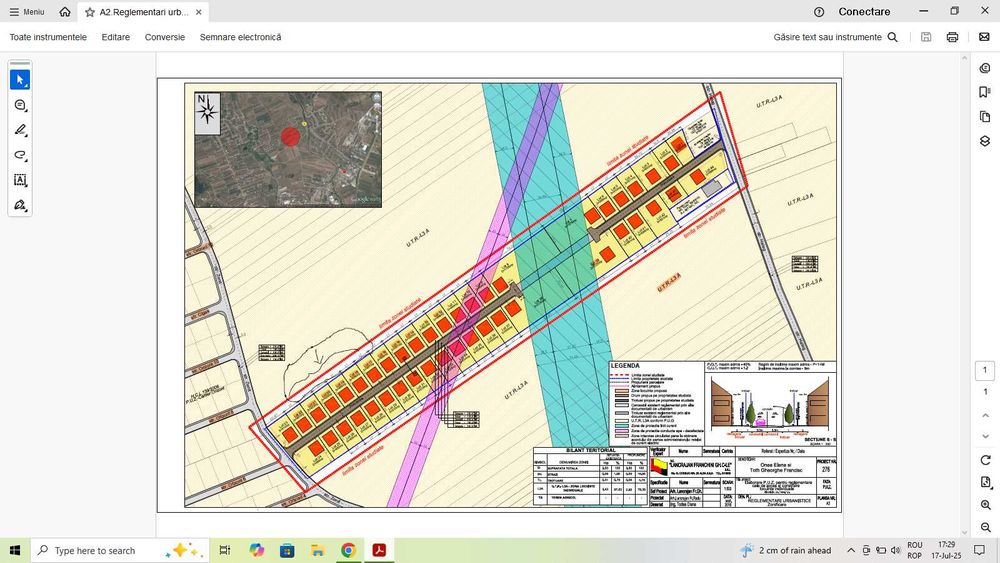
Task: Click the zoom in magnifier button
Action: 986,506
